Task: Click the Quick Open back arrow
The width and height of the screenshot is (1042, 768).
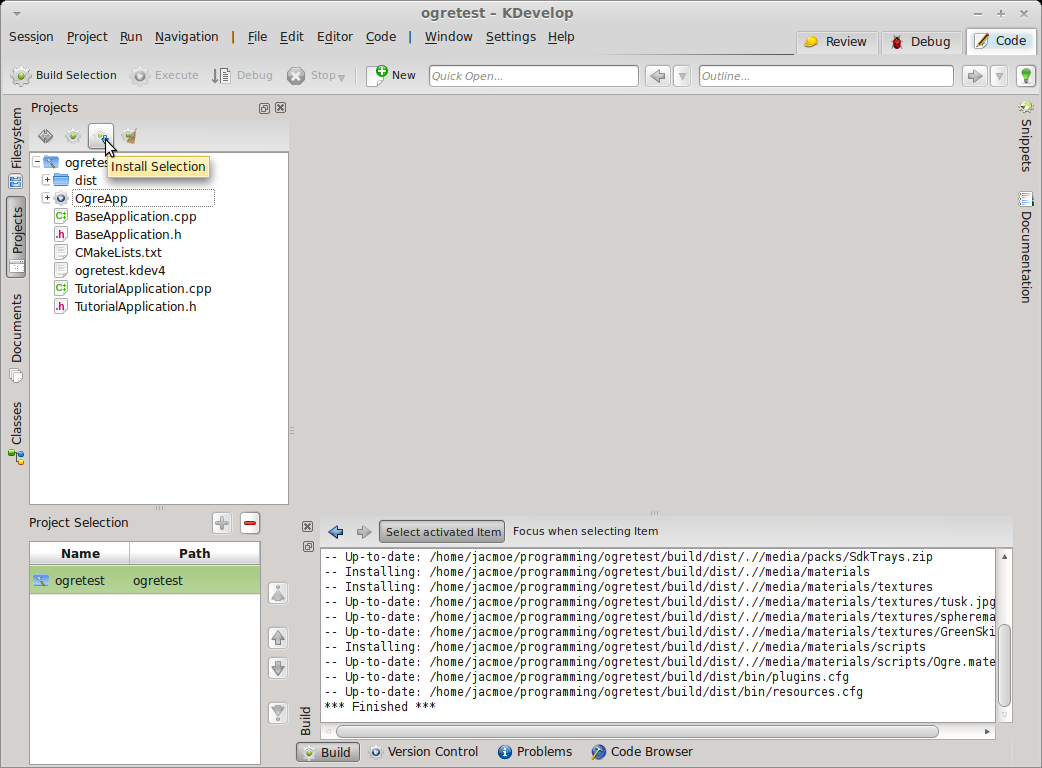Action: click(x=658, y=76)
